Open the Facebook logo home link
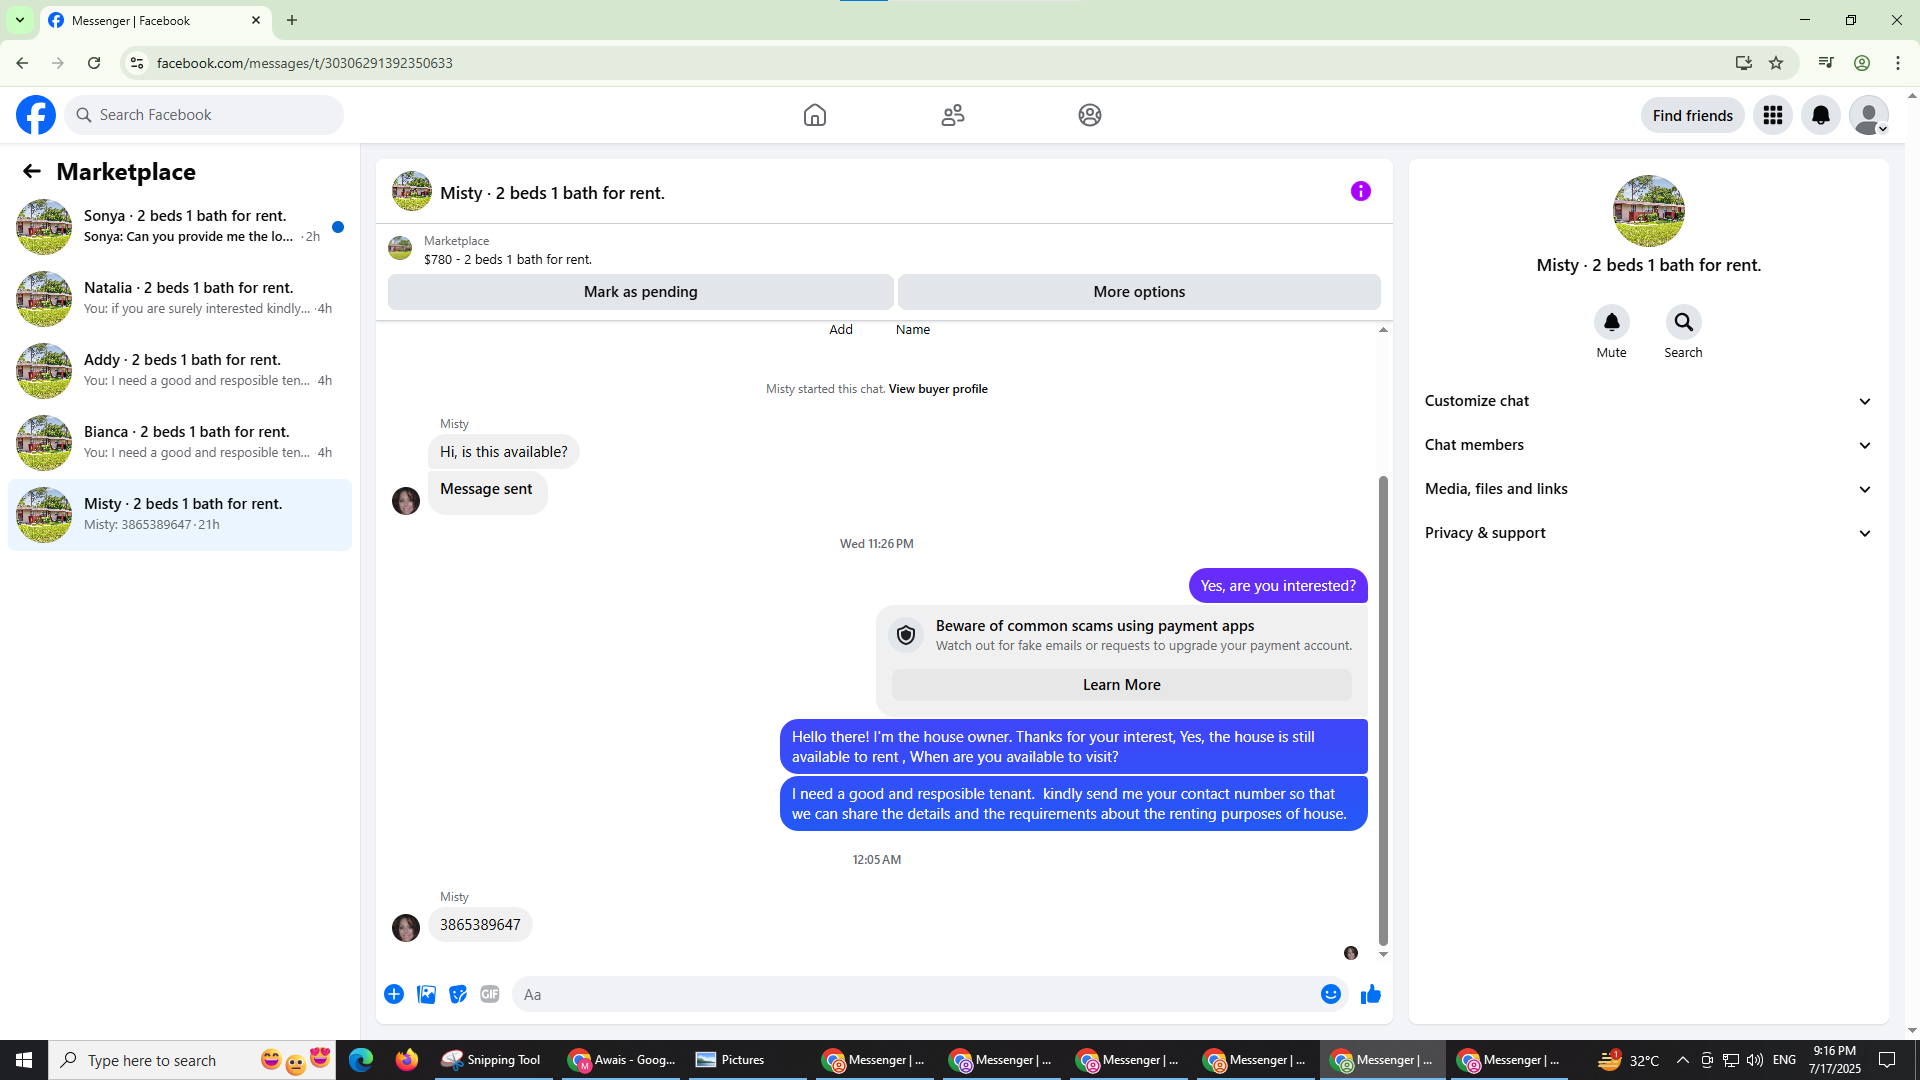 36,115
